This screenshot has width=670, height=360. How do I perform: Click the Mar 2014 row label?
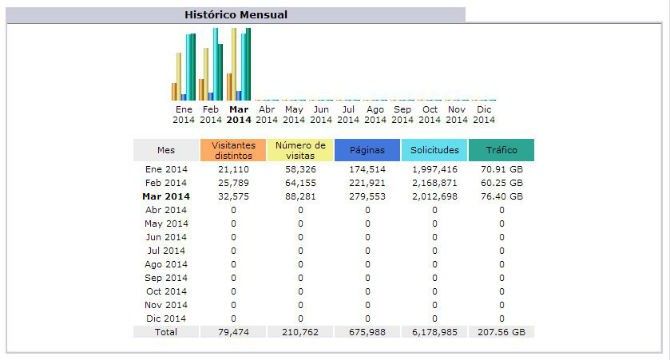coord(166,196)
